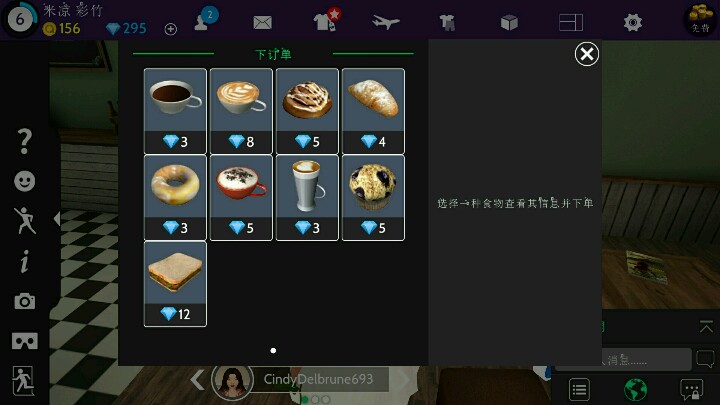The height and width of the screenshot is (405, 720).
Task: Select the black coffee for 3 gems
Action: pyautogui.click(x=175, y=111)
